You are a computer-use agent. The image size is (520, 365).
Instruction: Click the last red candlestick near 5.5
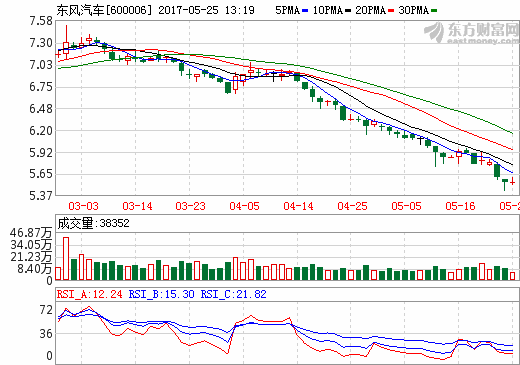(513, 182)
